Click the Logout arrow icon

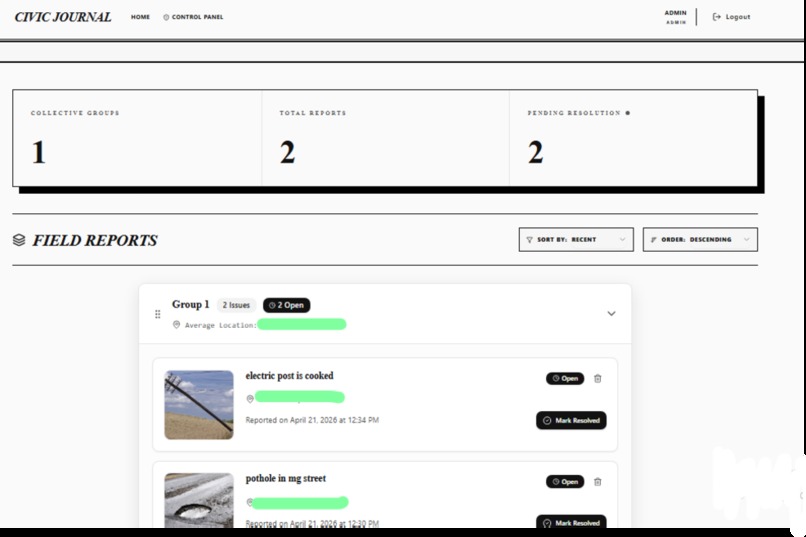click(x=717, y=17)
